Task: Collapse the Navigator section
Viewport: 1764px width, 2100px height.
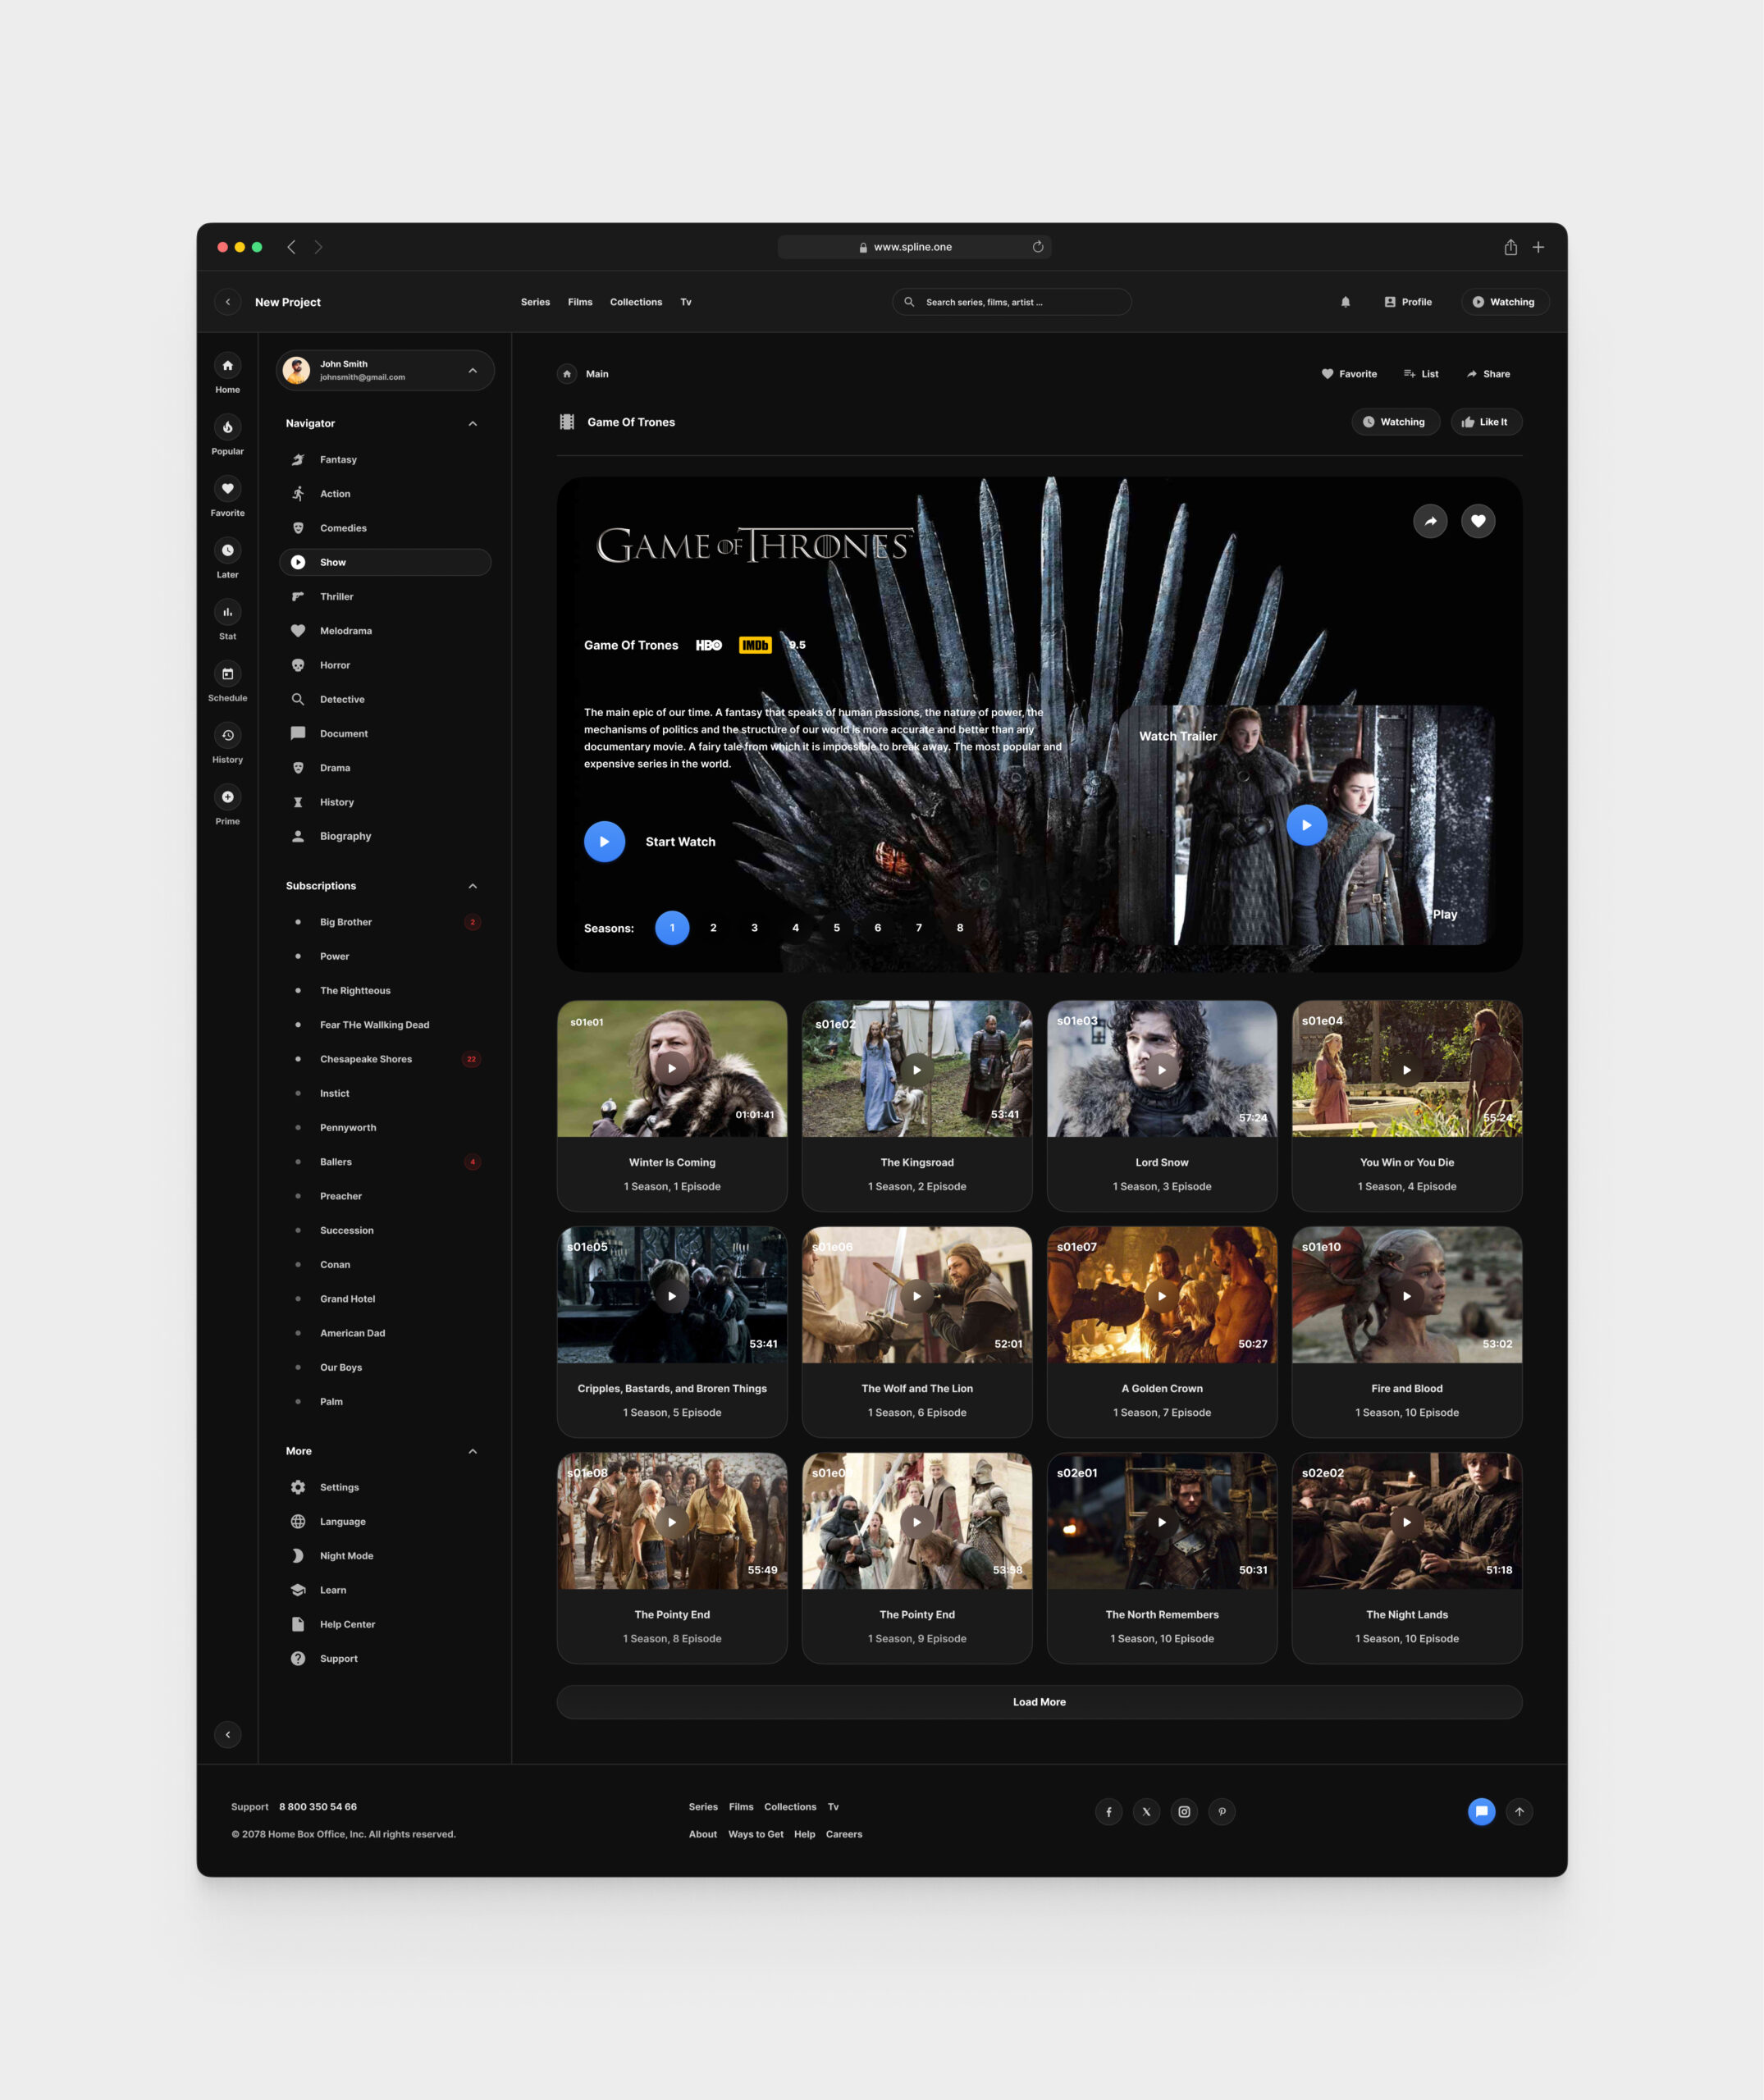Action: pyautogui.click(x=473, y=423)
